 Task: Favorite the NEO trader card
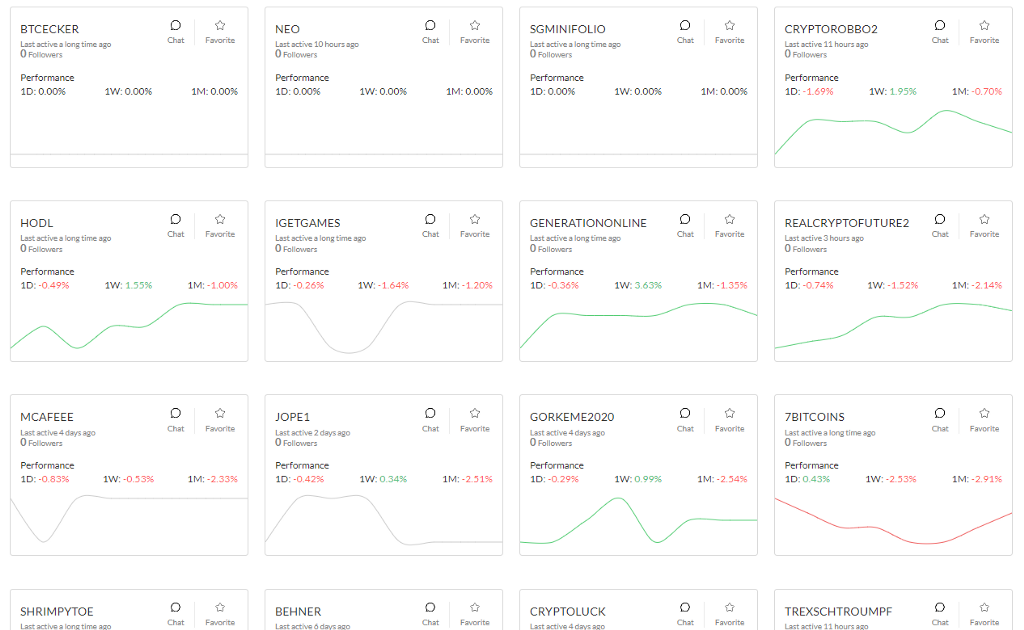pos(475,31)
